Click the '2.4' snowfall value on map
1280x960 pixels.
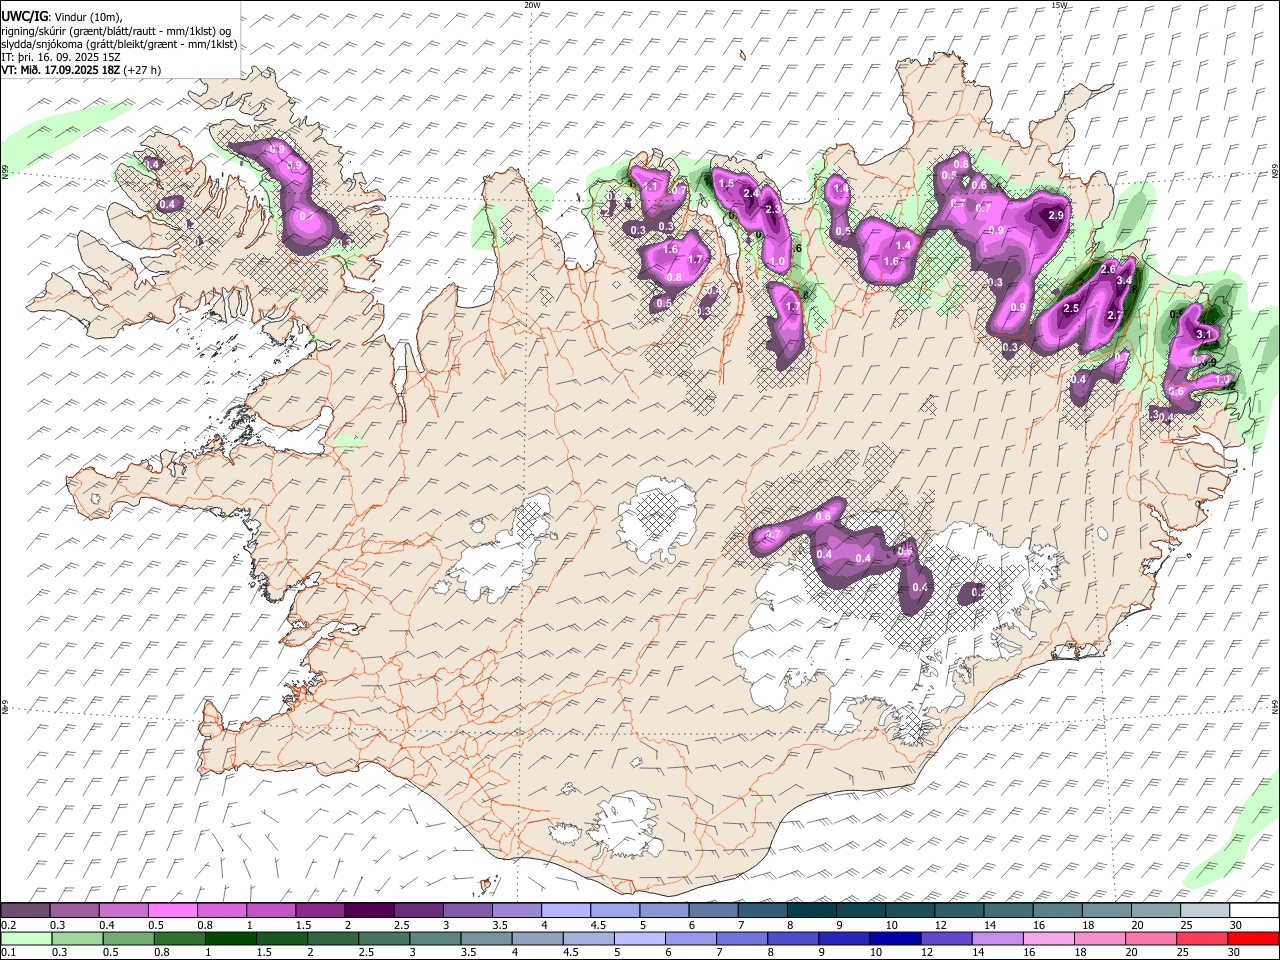coord(751,193)
